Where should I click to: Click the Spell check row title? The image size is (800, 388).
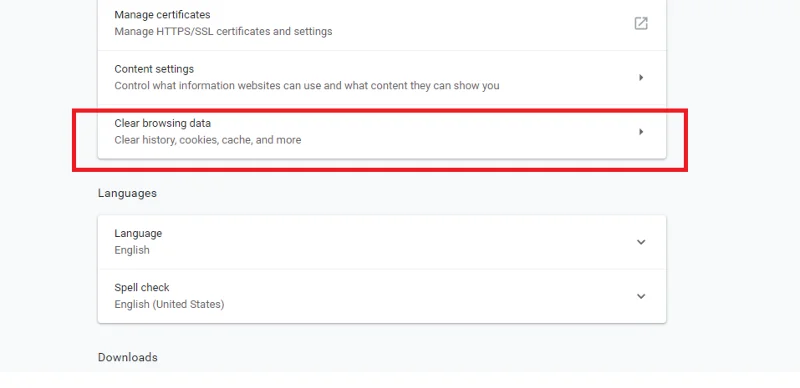142,287
